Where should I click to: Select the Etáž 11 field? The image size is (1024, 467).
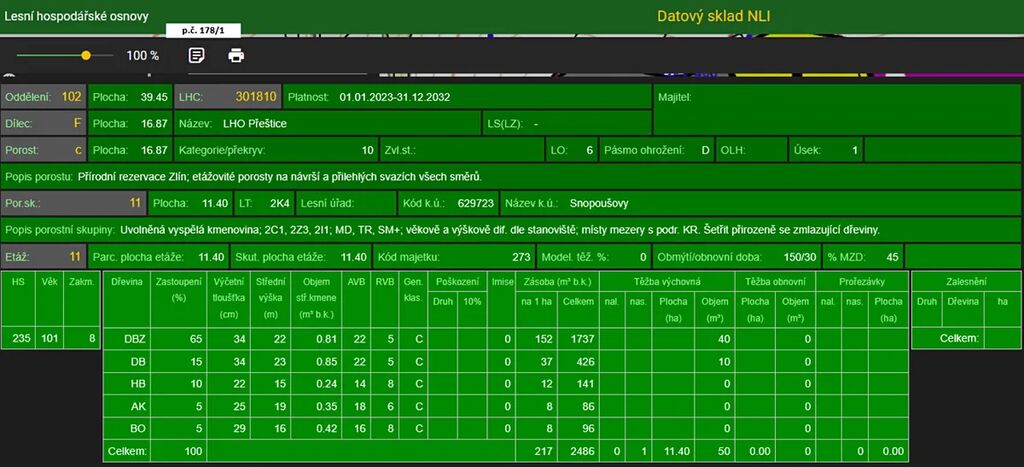pos(44,256)
